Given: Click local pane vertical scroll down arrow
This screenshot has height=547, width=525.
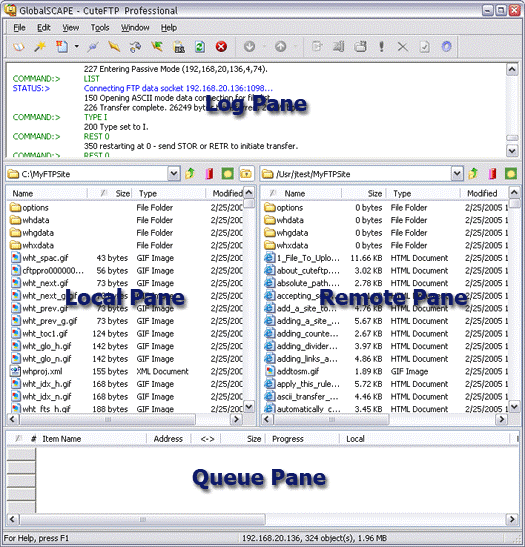Looking at the screenshot, I should coord(249,406).
